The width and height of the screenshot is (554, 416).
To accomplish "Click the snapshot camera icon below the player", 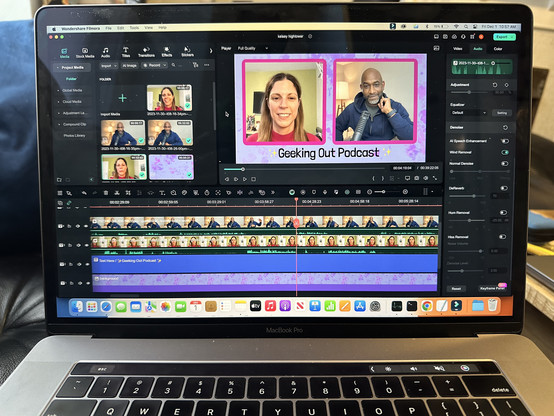I will [x=417, y=178].
